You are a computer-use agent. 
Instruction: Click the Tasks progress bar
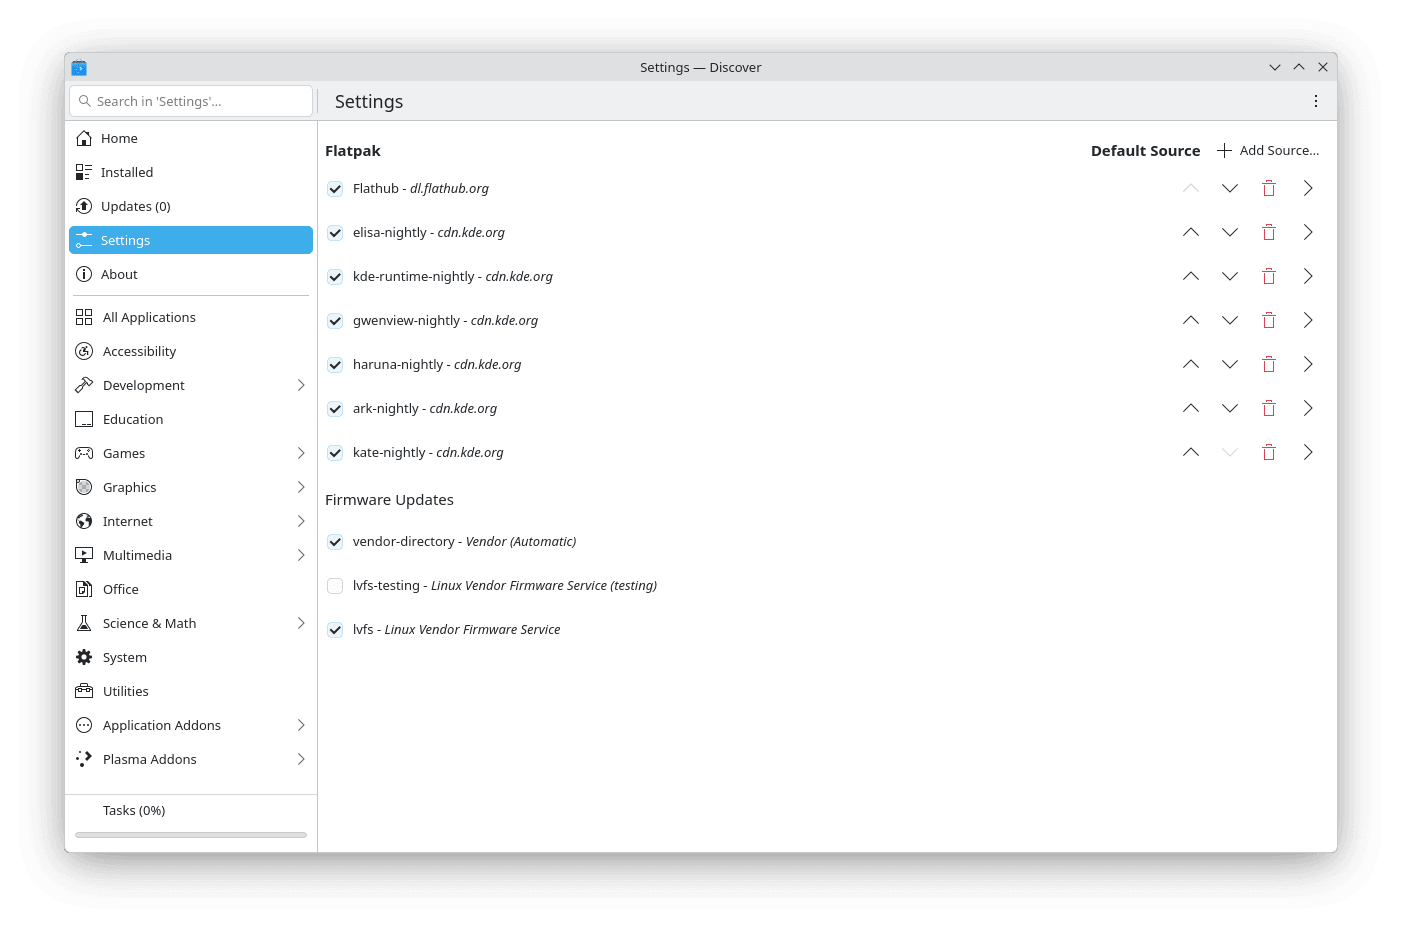tap(191, 835)
